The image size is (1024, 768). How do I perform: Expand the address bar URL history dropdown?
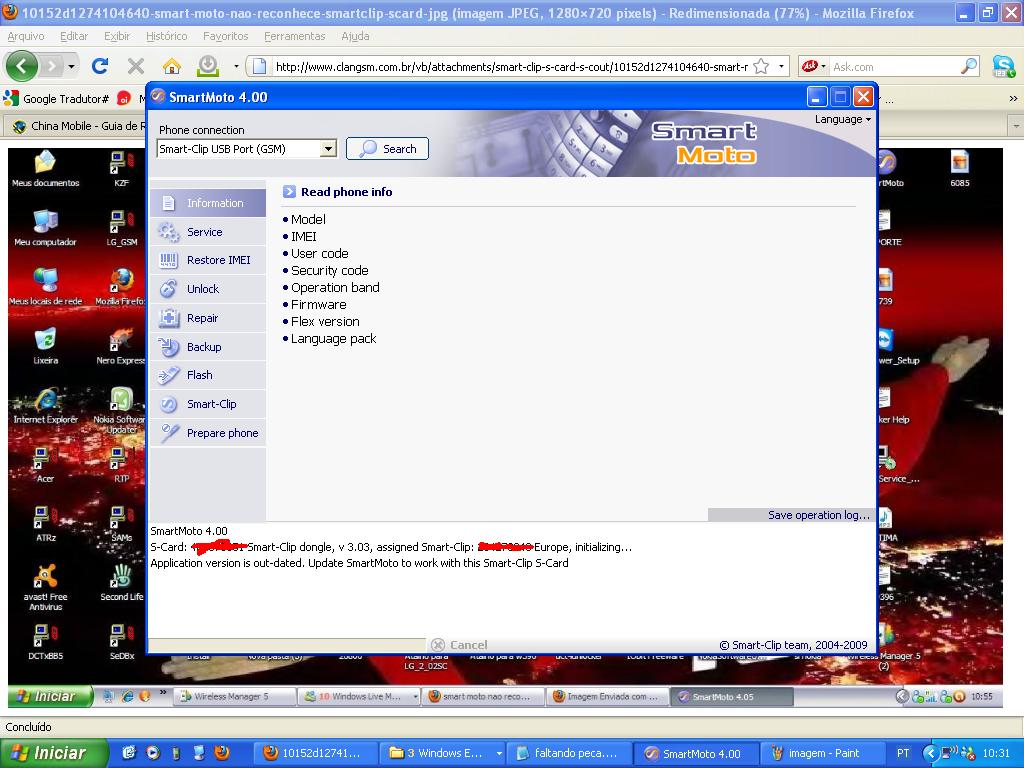pos(781,67)
